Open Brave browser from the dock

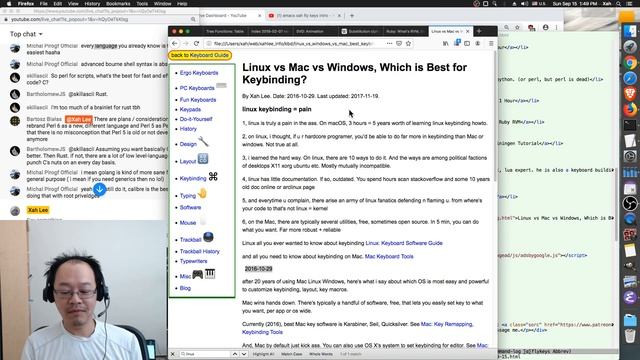(630, 93)
